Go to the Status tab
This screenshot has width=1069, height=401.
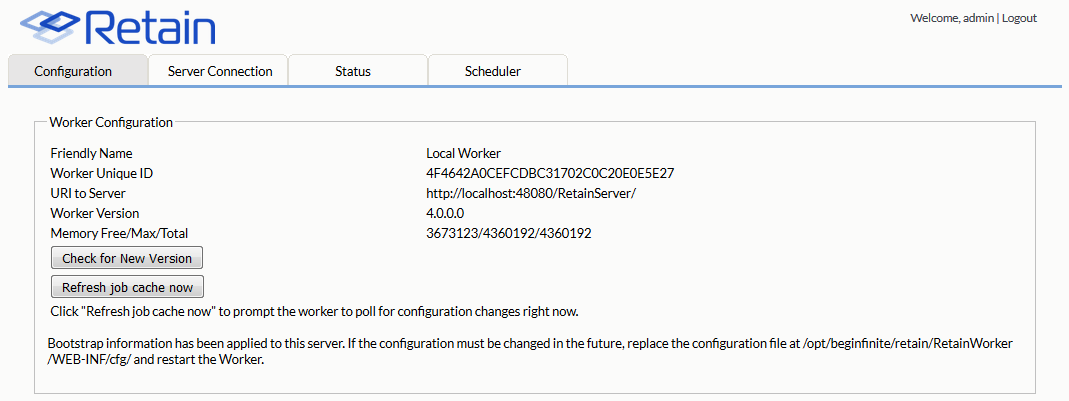pos(353,71)
